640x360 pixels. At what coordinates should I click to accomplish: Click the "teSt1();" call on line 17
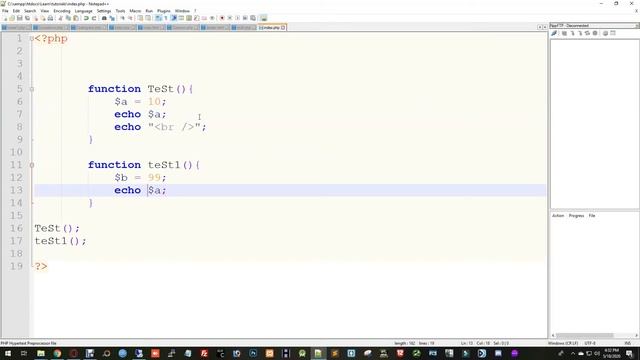point(60,241)
